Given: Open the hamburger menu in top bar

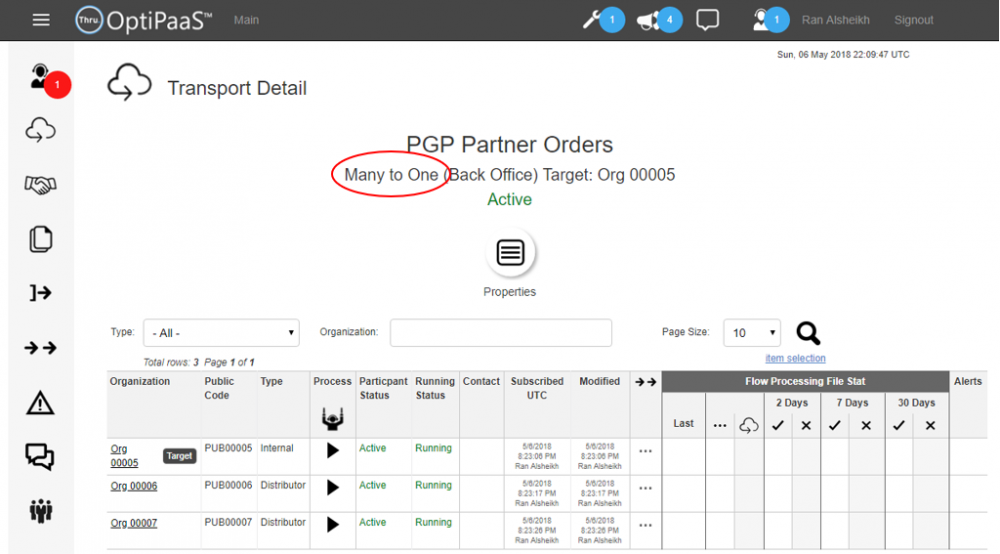Looking at the screenshot, I should pos(41,20).
